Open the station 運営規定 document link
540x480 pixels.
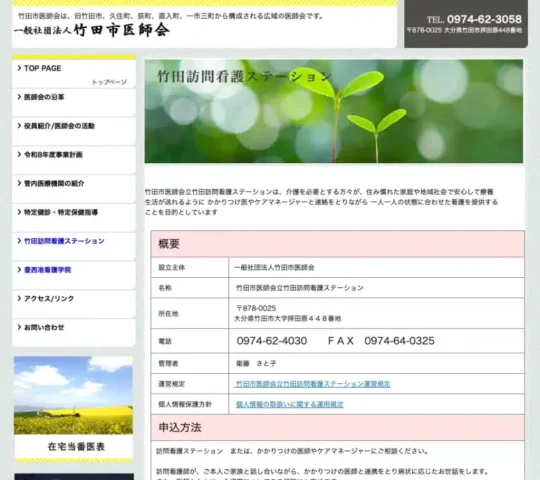pos(313,384)
